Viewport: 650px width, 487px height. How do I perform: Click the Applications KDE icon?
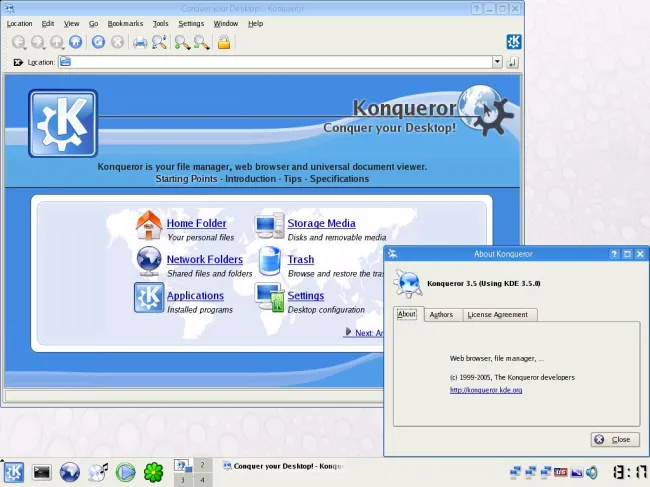click(149, 298)
